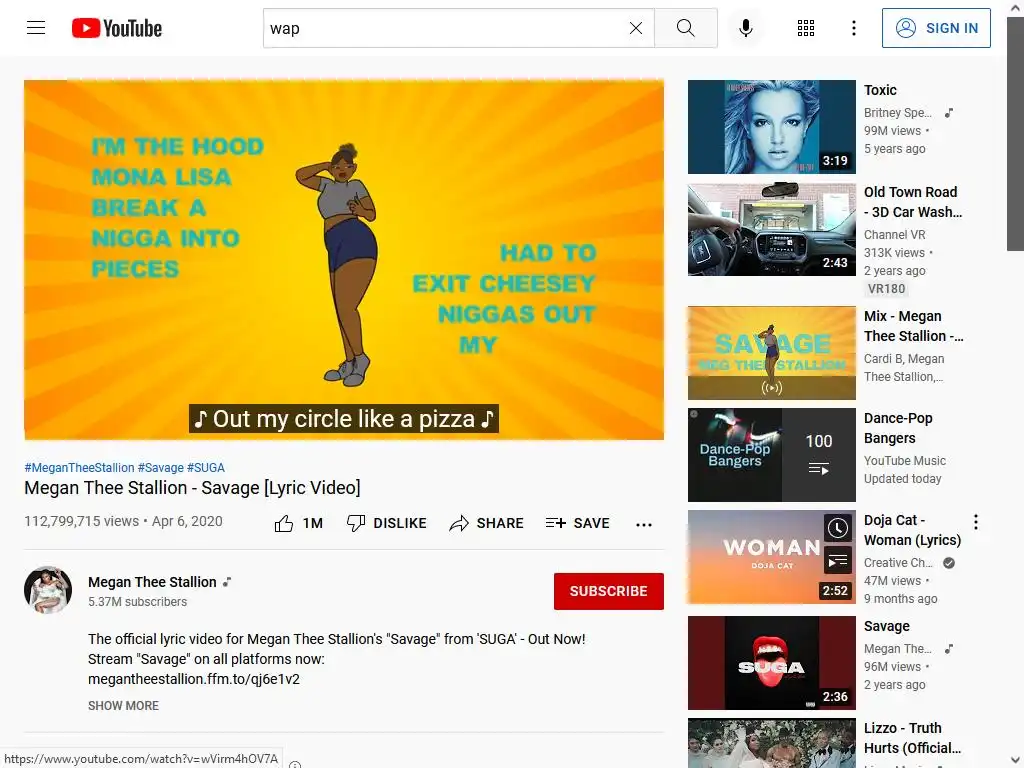Image resolution: width=1024 pixels, height=768 pixels.
Task: Clear the search box text
Action: tap(635, 28)
